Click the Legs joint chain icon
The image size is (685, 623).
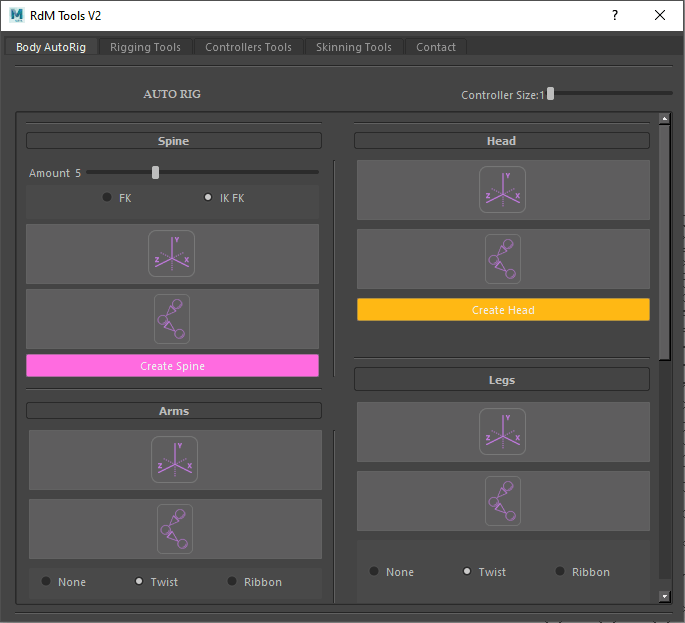503,501
